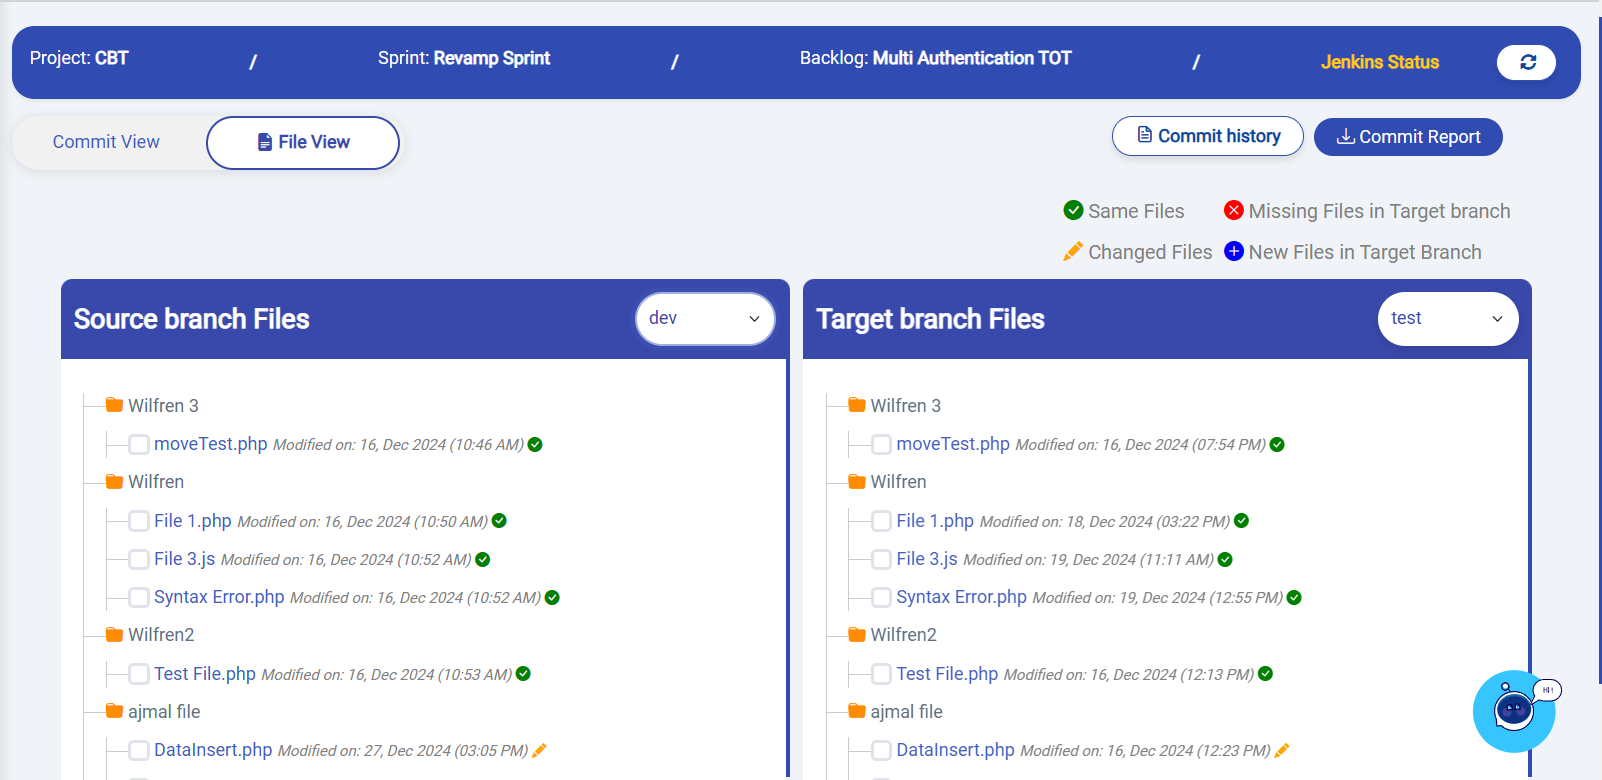Switch to the Commit View tab
The image size is (1602, 780).
(x=106, y=142)
